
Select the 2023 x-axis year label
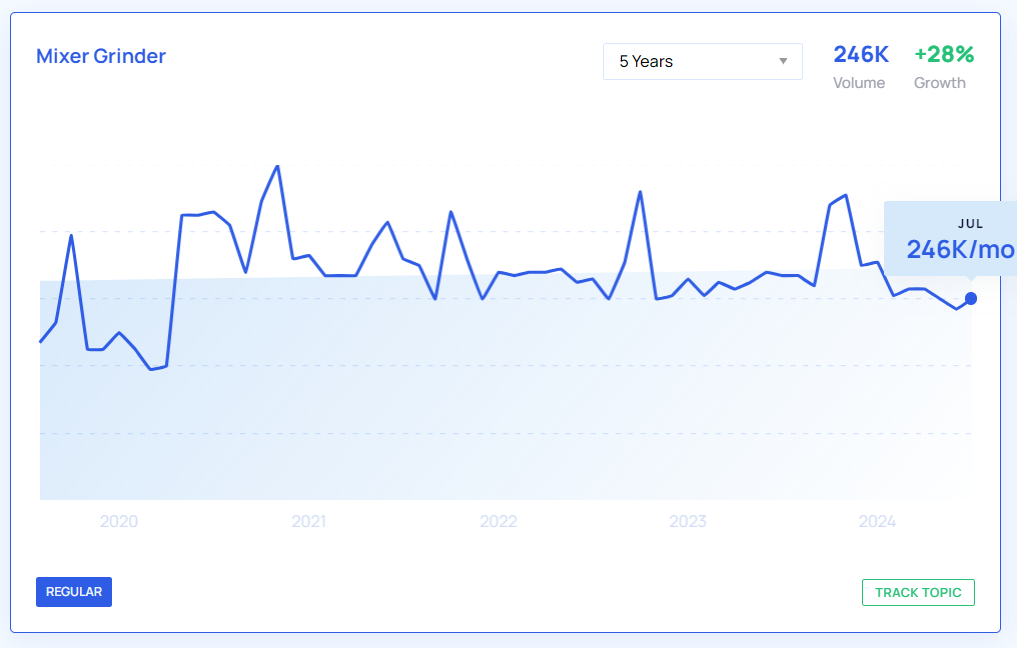687,521
